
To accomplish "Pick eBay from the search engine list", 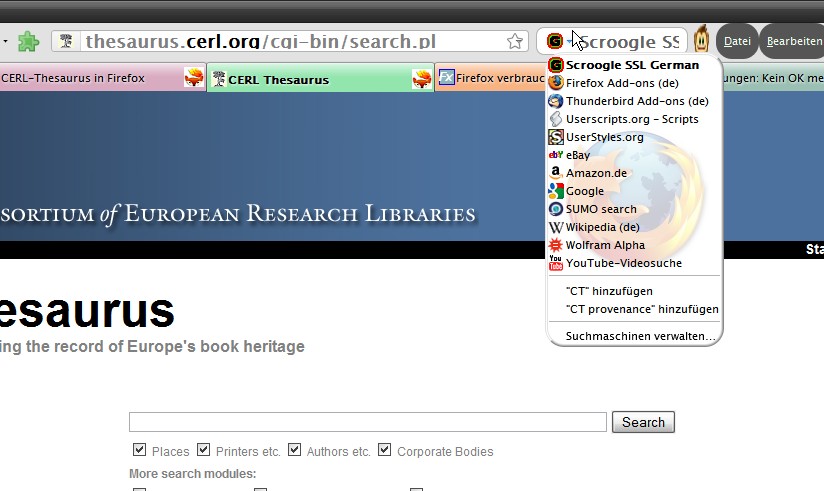I will coord(634,155).
